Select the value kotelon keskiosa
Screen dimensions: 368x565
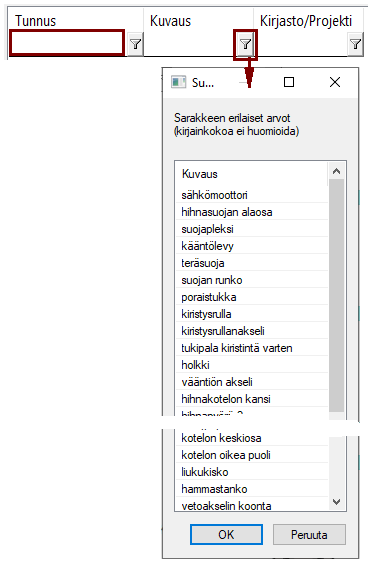click(252, 438)
